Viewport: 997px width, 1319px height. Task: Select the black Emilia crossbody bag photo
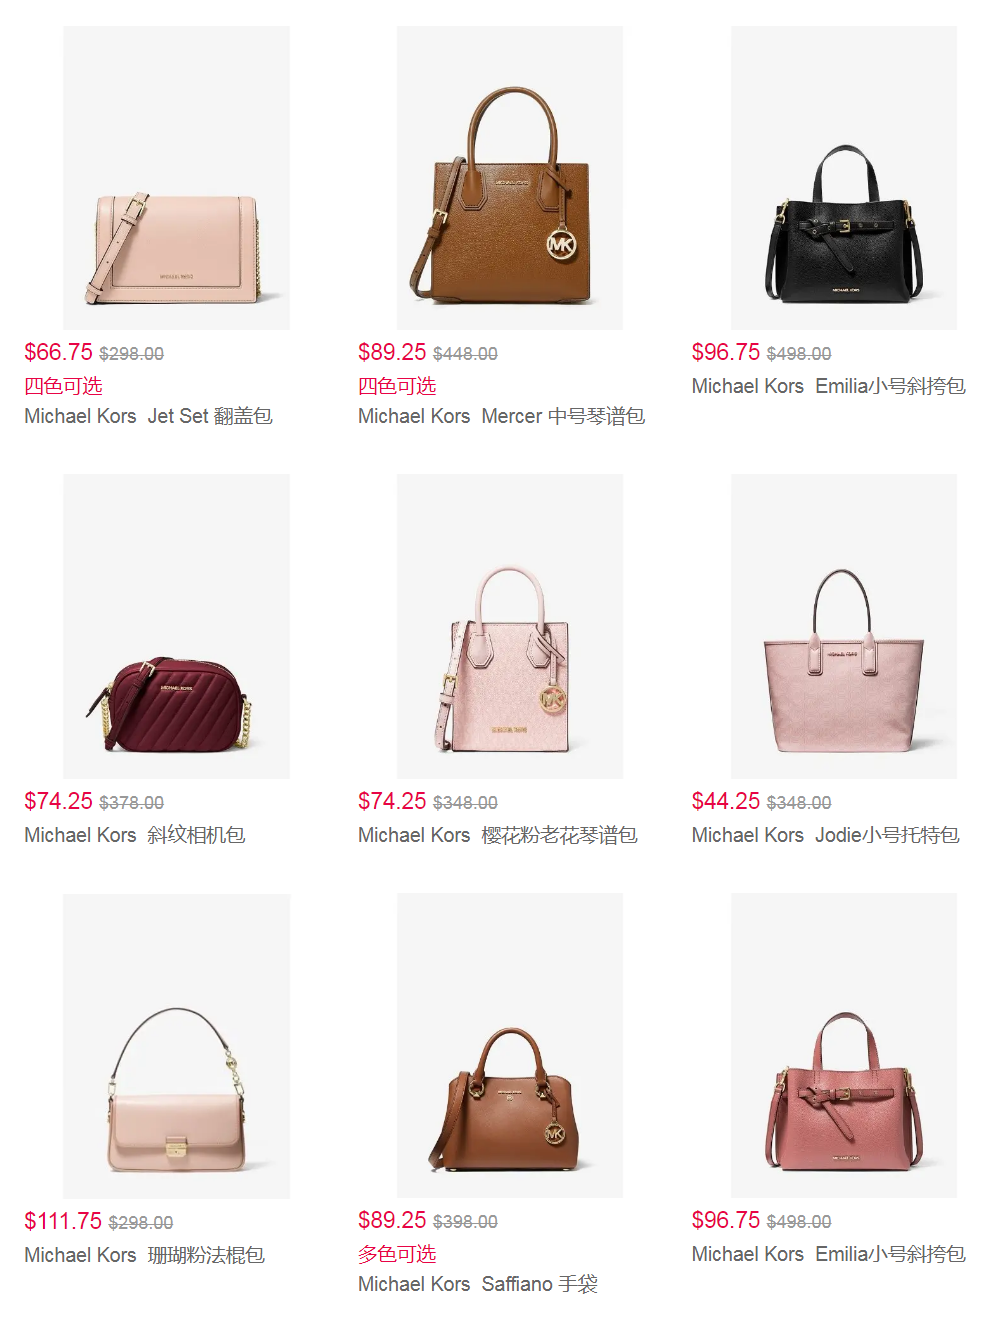844,178
